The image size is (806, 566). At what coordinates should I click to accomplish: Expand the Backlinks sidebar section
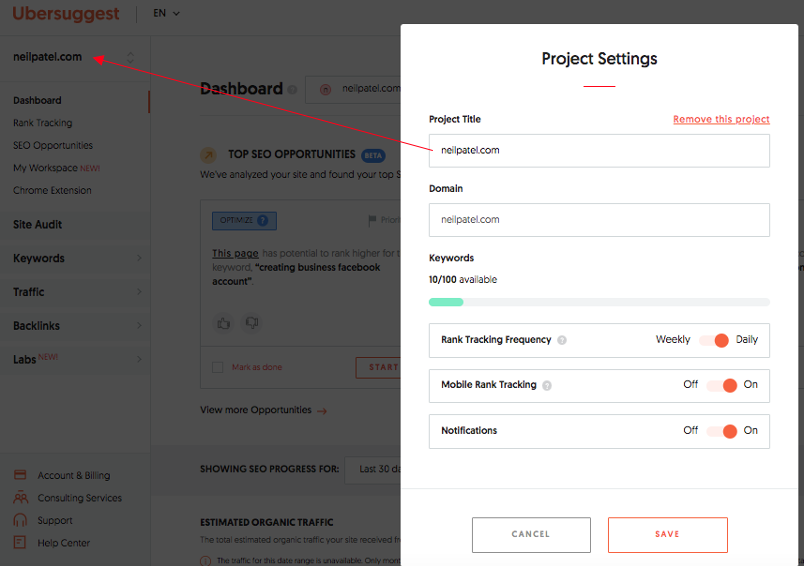point(76,326)
